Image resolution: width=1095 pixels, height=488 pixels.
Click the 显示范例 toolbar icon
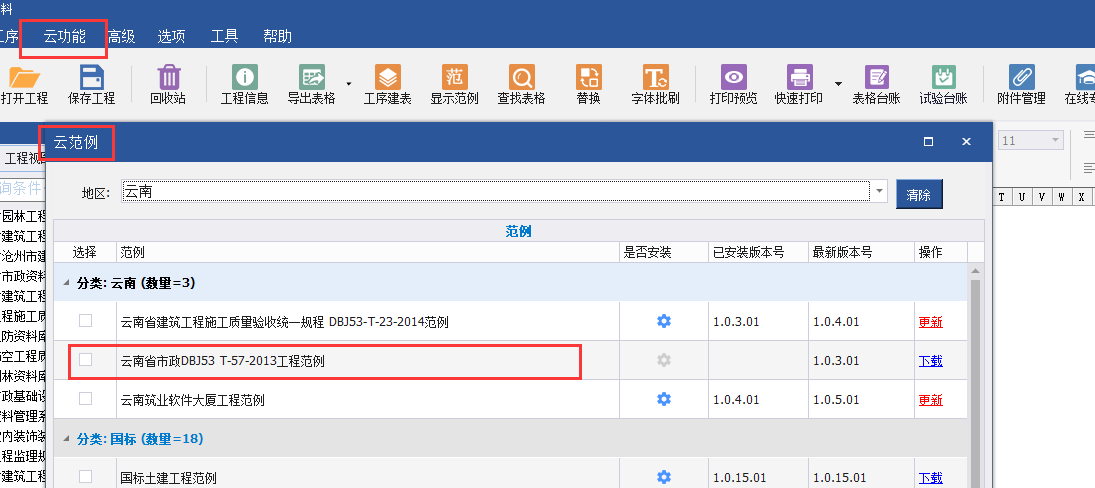pyautogui.click(x=455, y=77)
